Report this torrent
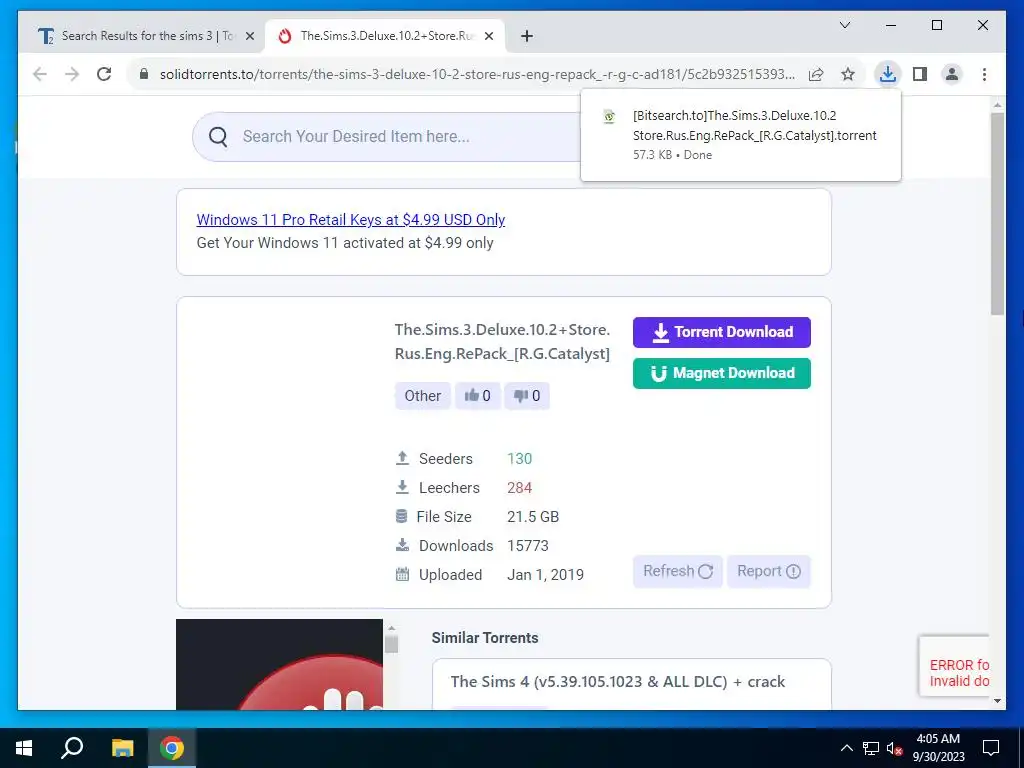 (x=769, y=571)
